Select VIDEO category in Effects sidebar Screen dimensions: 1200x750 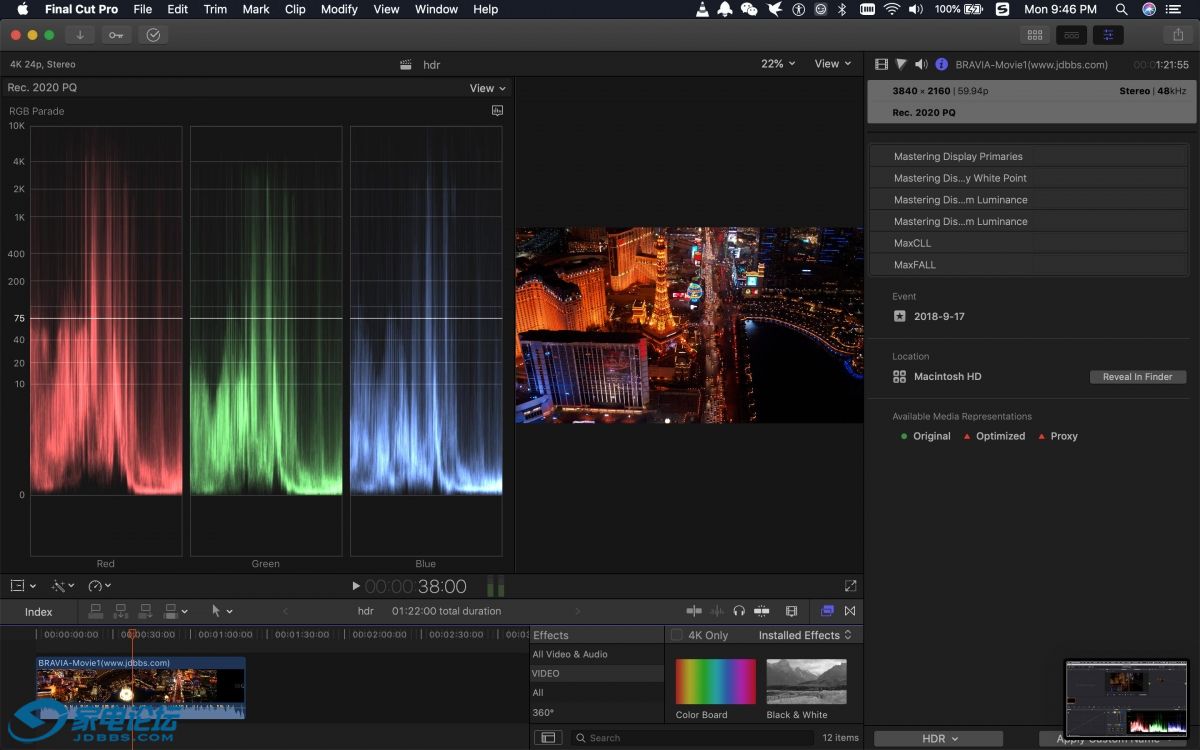point(546,673)
